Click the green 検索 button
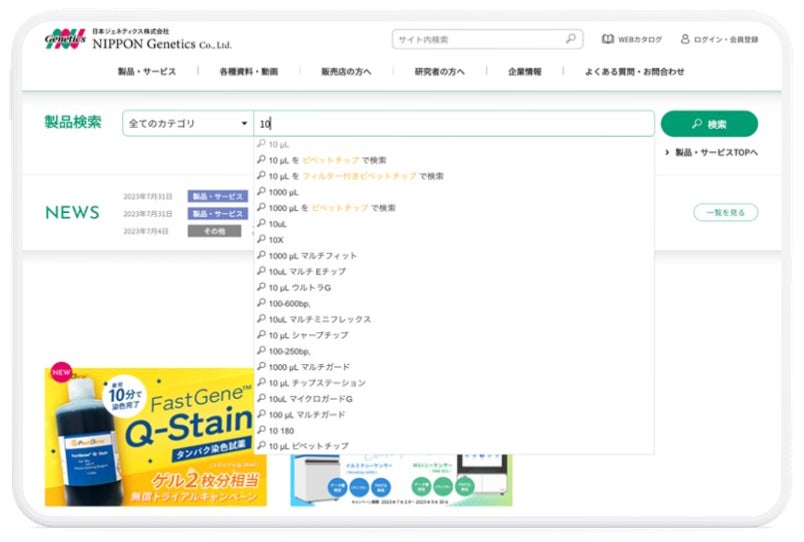Screen dimensions: 804x542 [709, 124]
